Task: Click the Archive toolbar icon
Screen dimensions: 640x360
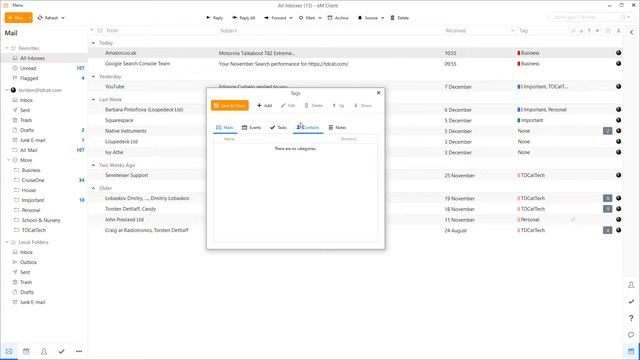Action: coord(330,18)
